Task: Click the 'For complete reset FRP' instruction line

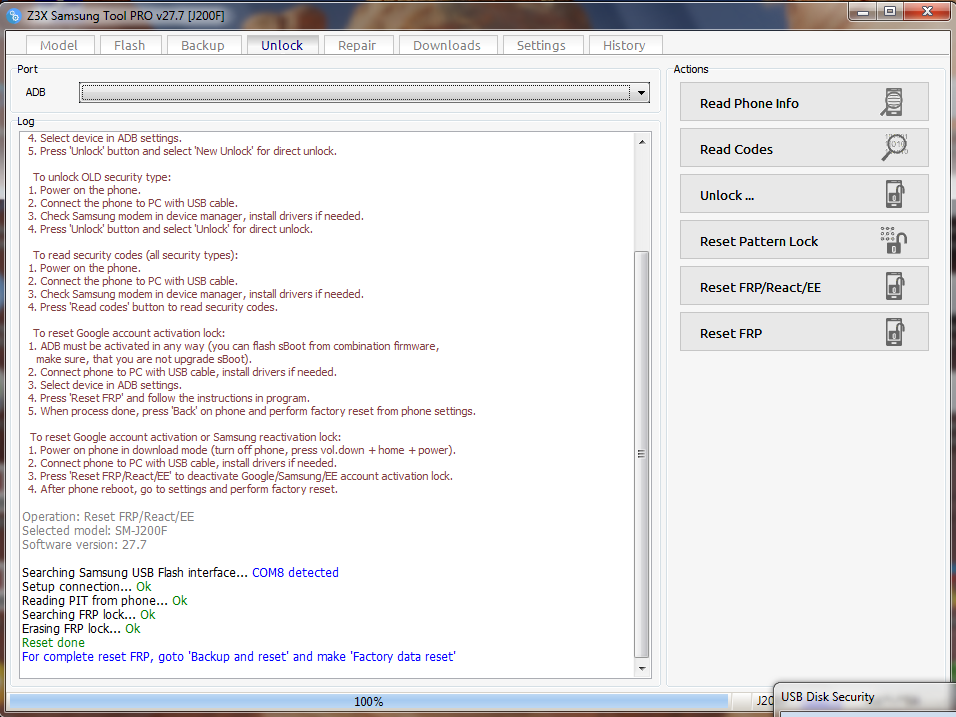Action: (238, 657)
